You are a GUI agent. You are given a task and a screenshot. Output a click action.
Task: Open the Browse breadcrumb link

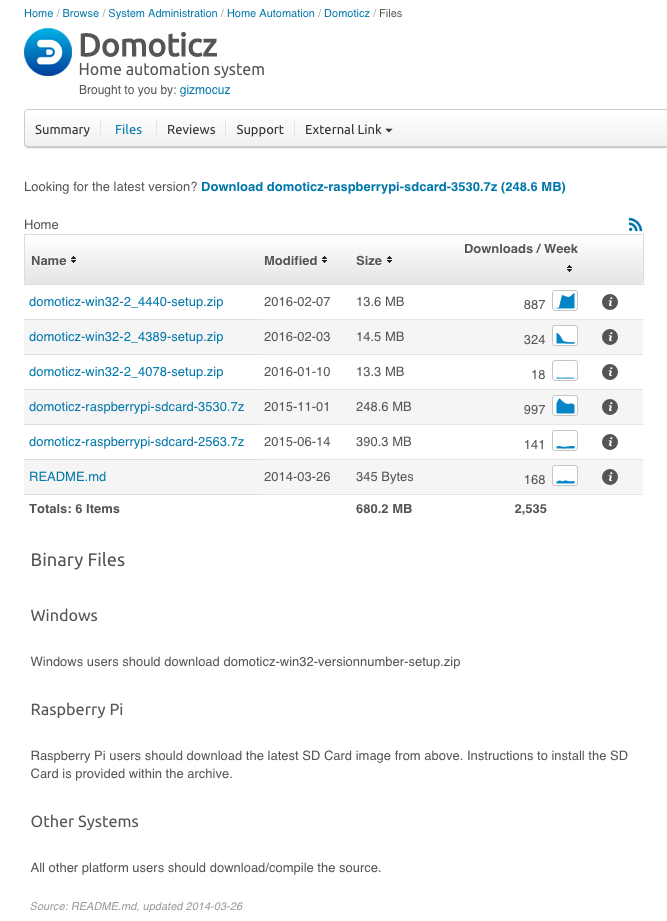pyautogui.click(x=80, y=13)
